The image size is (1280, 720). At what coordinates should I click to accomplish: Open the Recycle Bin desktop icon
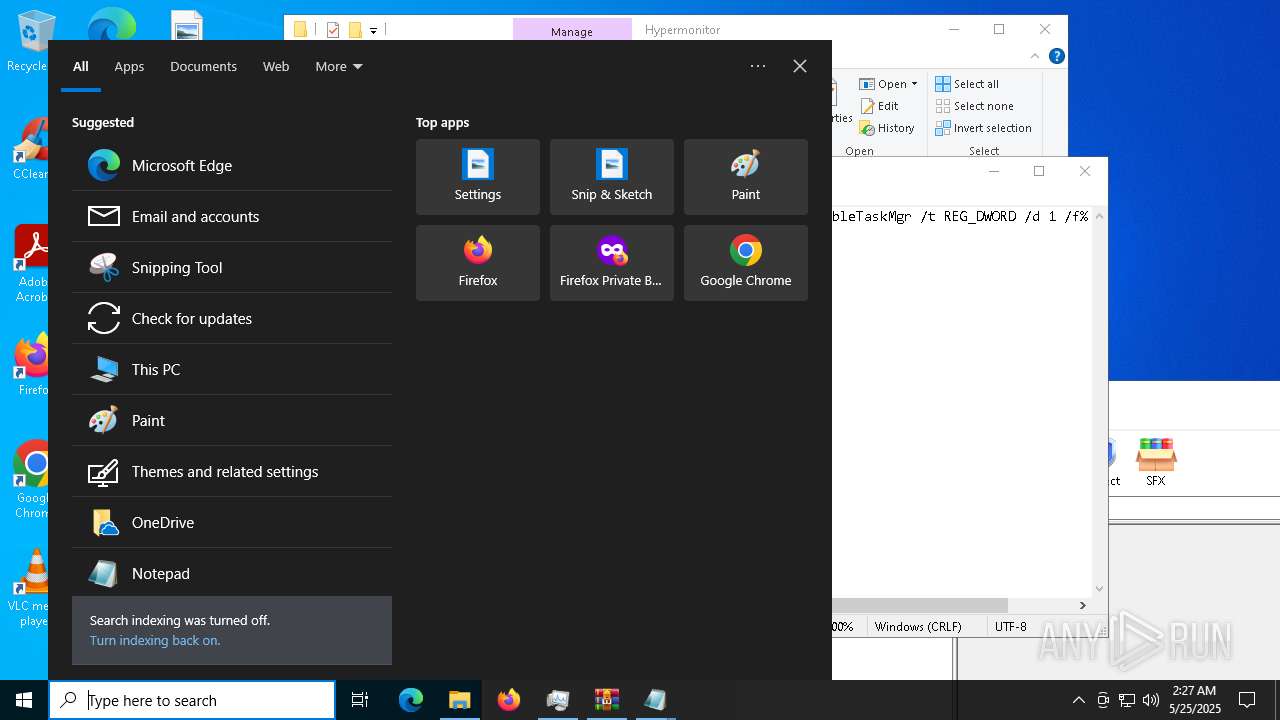pos(28,42)
